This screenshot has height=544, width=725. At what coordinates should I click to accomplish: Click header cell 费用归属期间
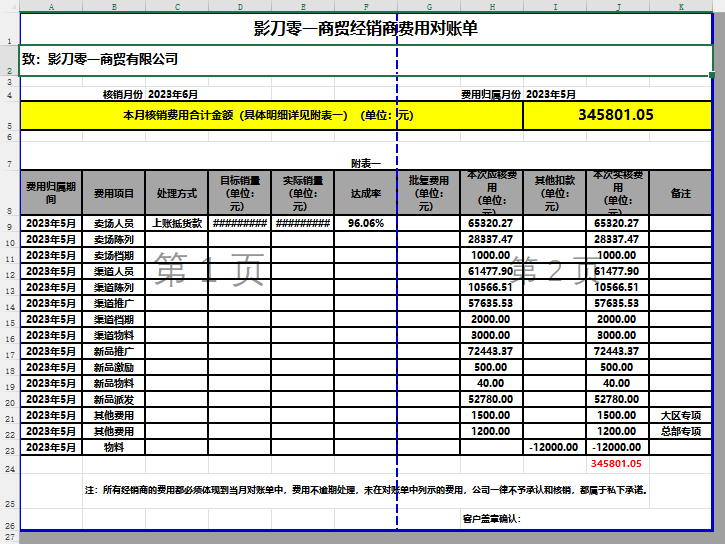(x=51, y=193)
